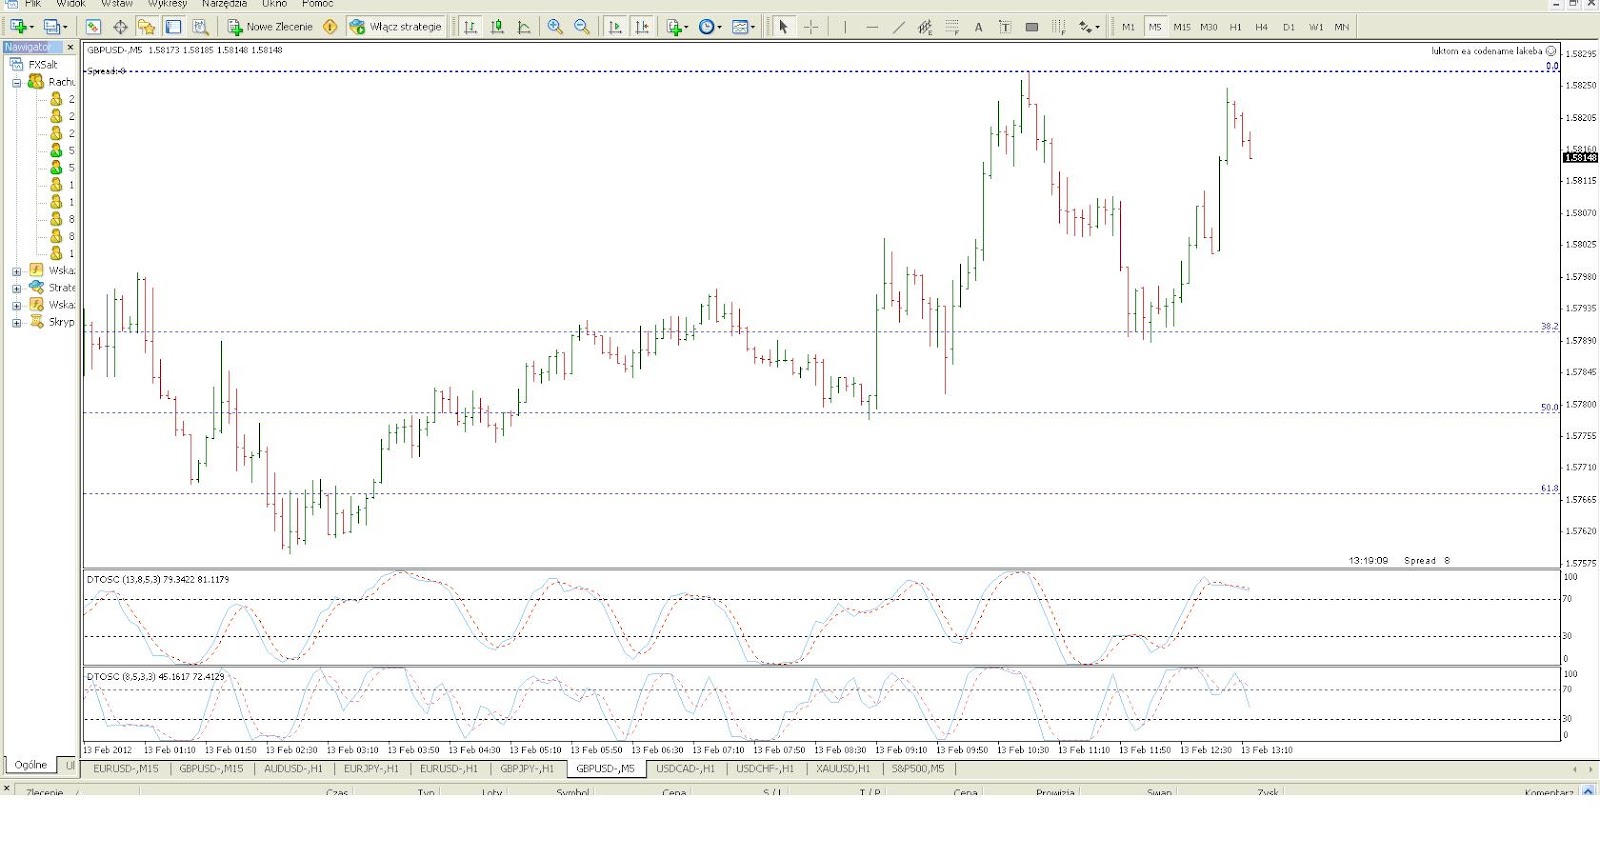This screenshot has width=1600, height=858.
Task: Select the vertical line tool
Action: (845, 27)
